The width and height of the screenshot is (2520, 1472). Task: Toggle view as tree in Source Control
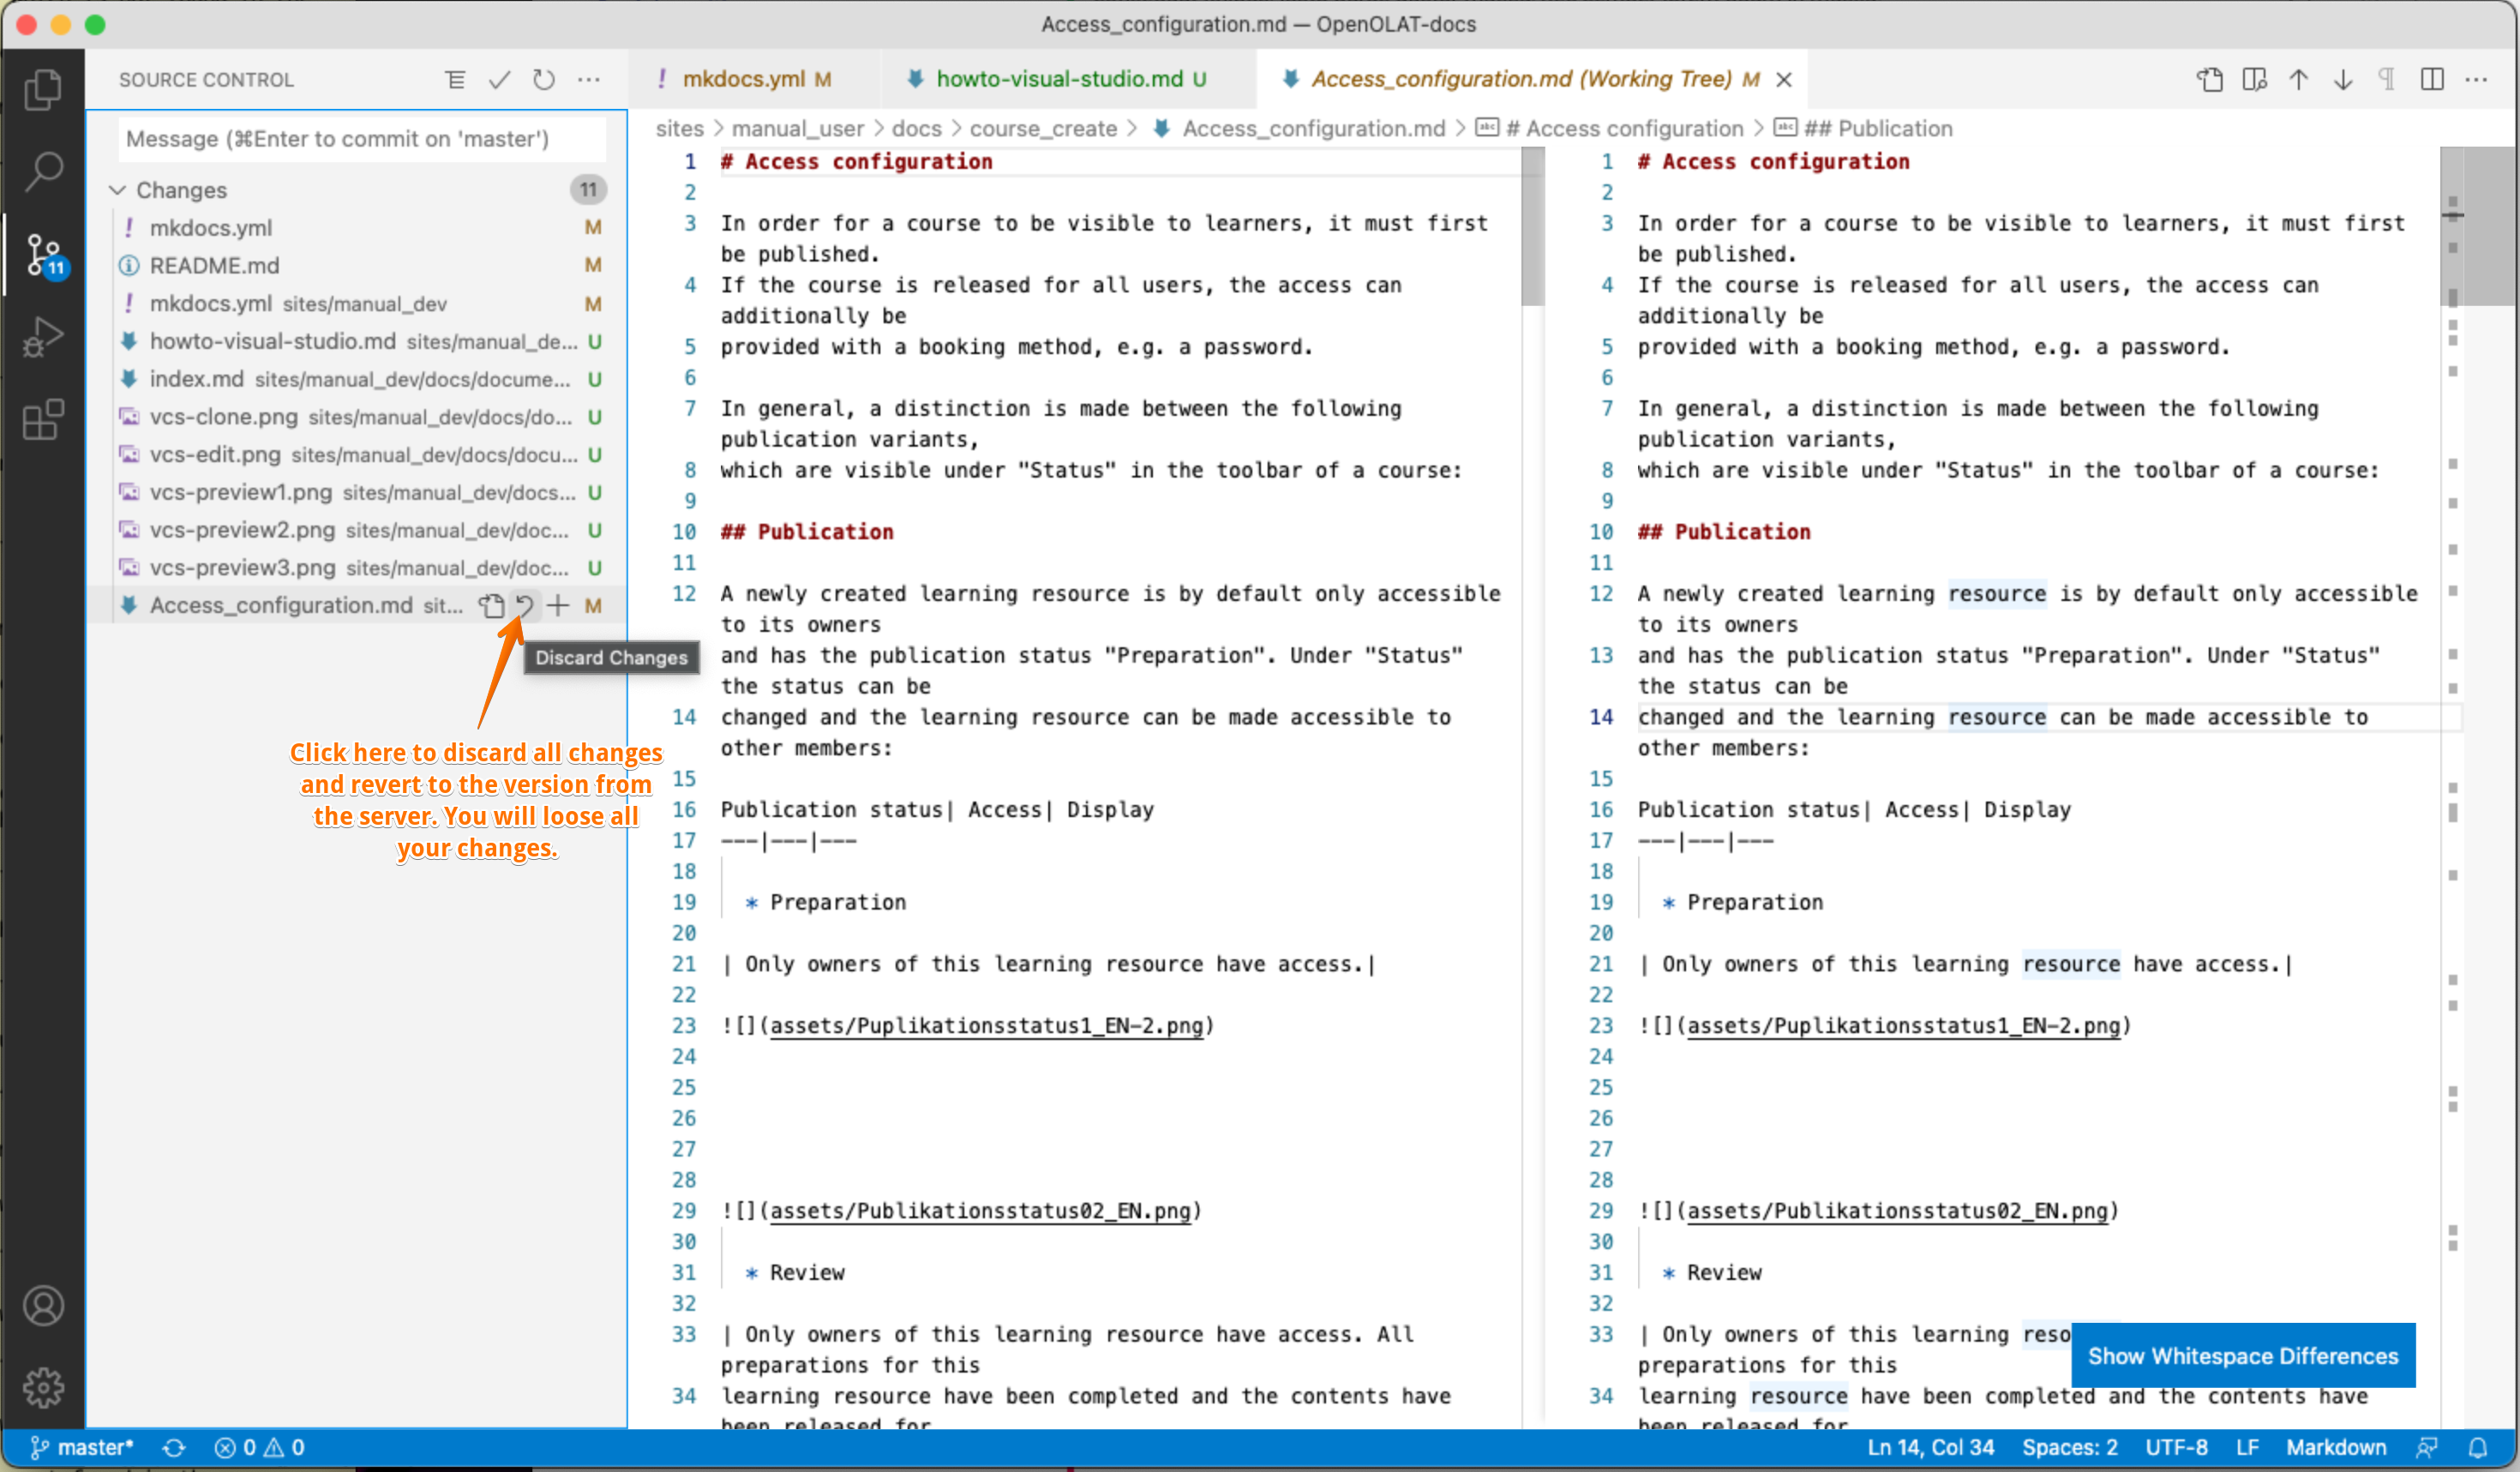click(x=455, y=79)
